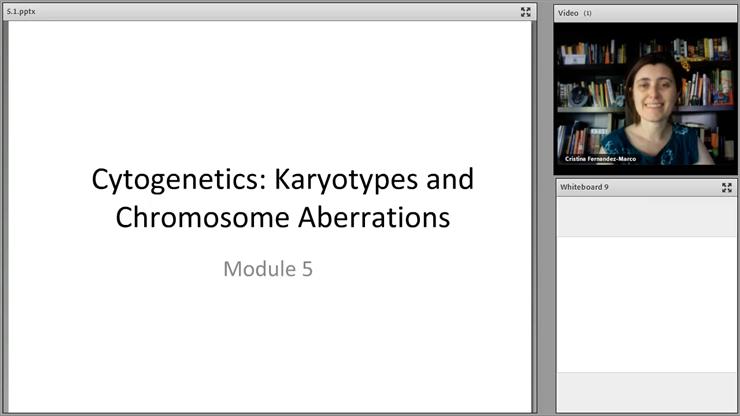This screenshot has height=416, width=740.
Task: Click the gray bottom strip of the whiteboard
Action: 645,392
